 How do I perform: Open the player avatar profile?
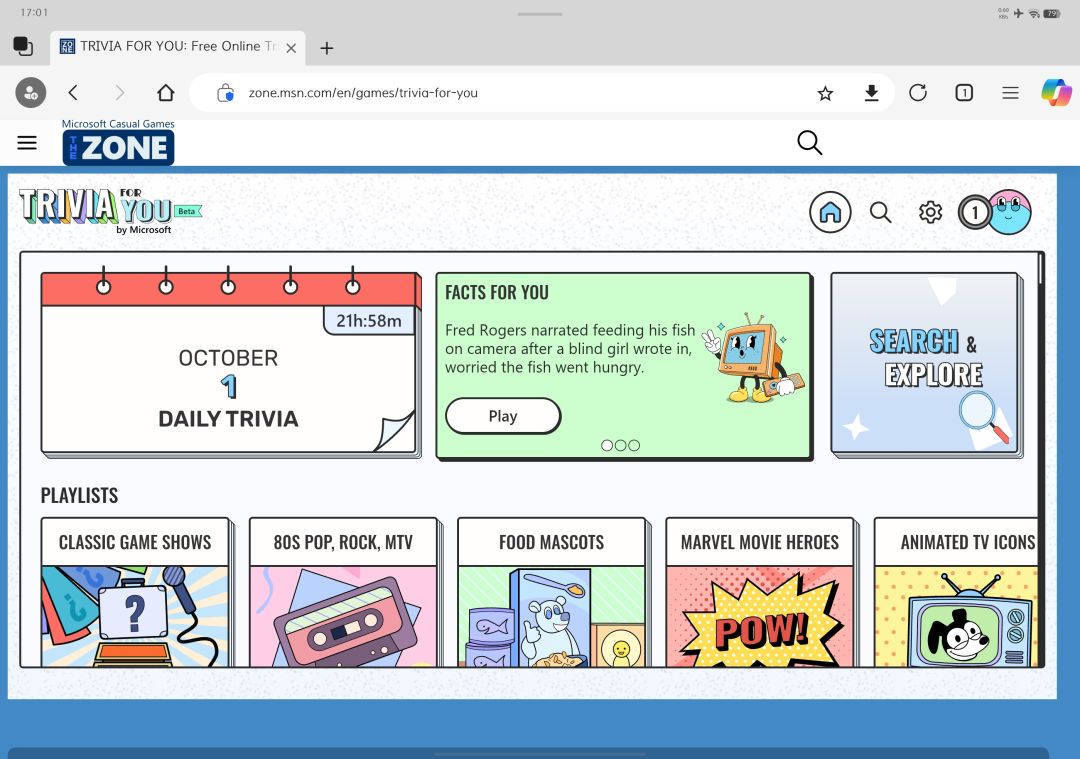[x=1009, y=212]
